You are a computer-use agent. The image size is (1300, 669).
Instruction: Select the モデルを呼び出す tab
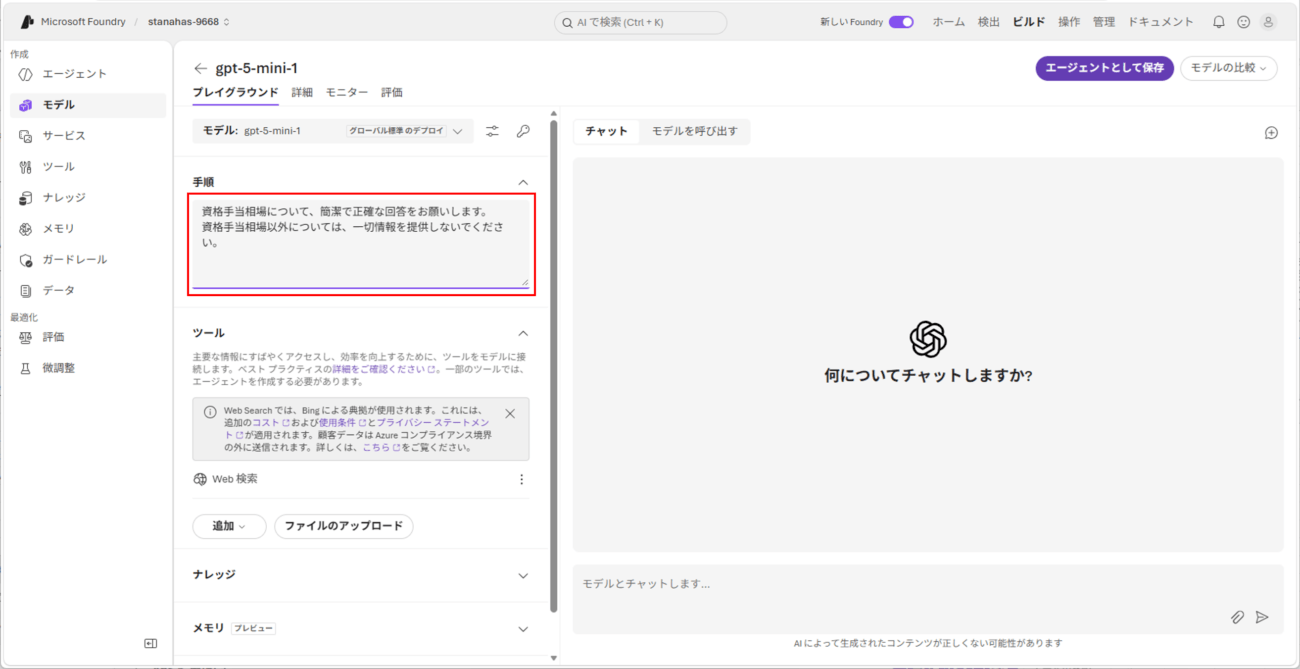coord(695,131)
